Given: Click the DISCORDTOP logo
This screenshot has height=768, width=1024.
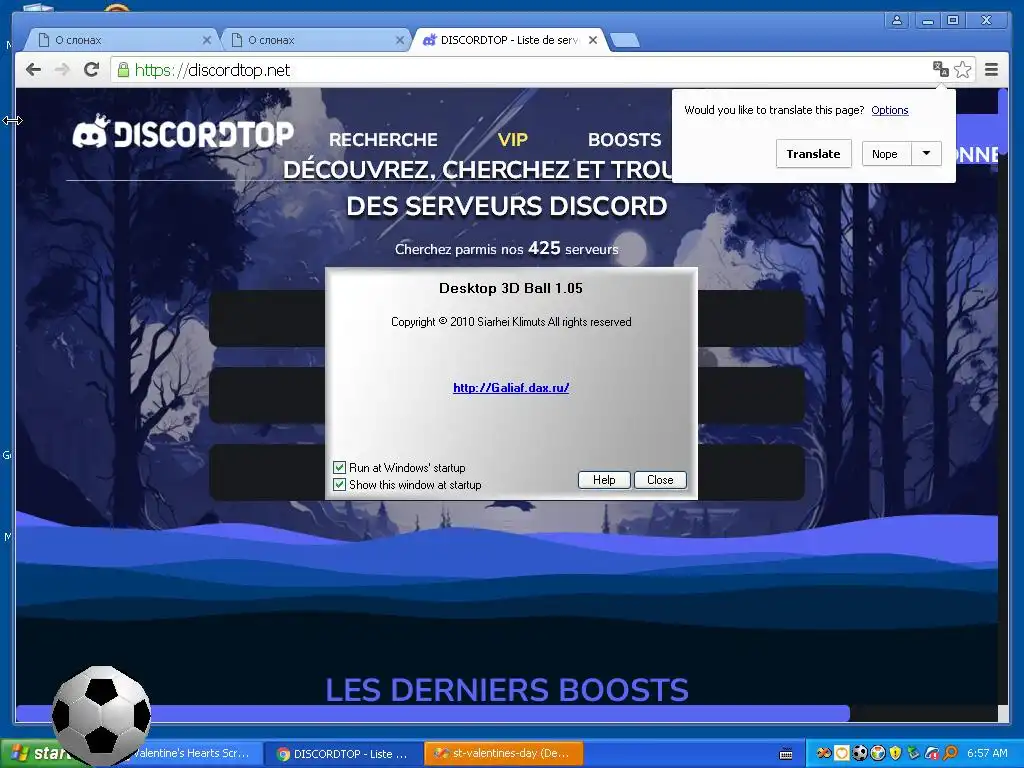Looking at the screenshot, I should (x=183, y=133).
